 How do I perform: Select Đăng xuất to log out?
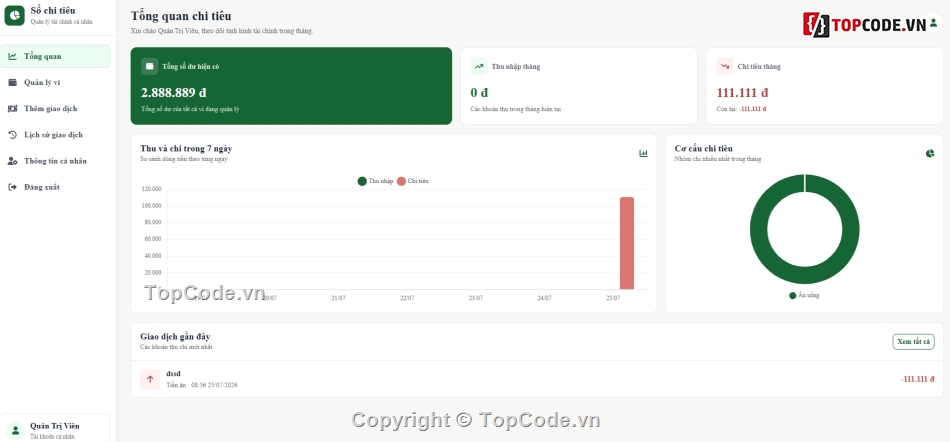tap(55, 187)
